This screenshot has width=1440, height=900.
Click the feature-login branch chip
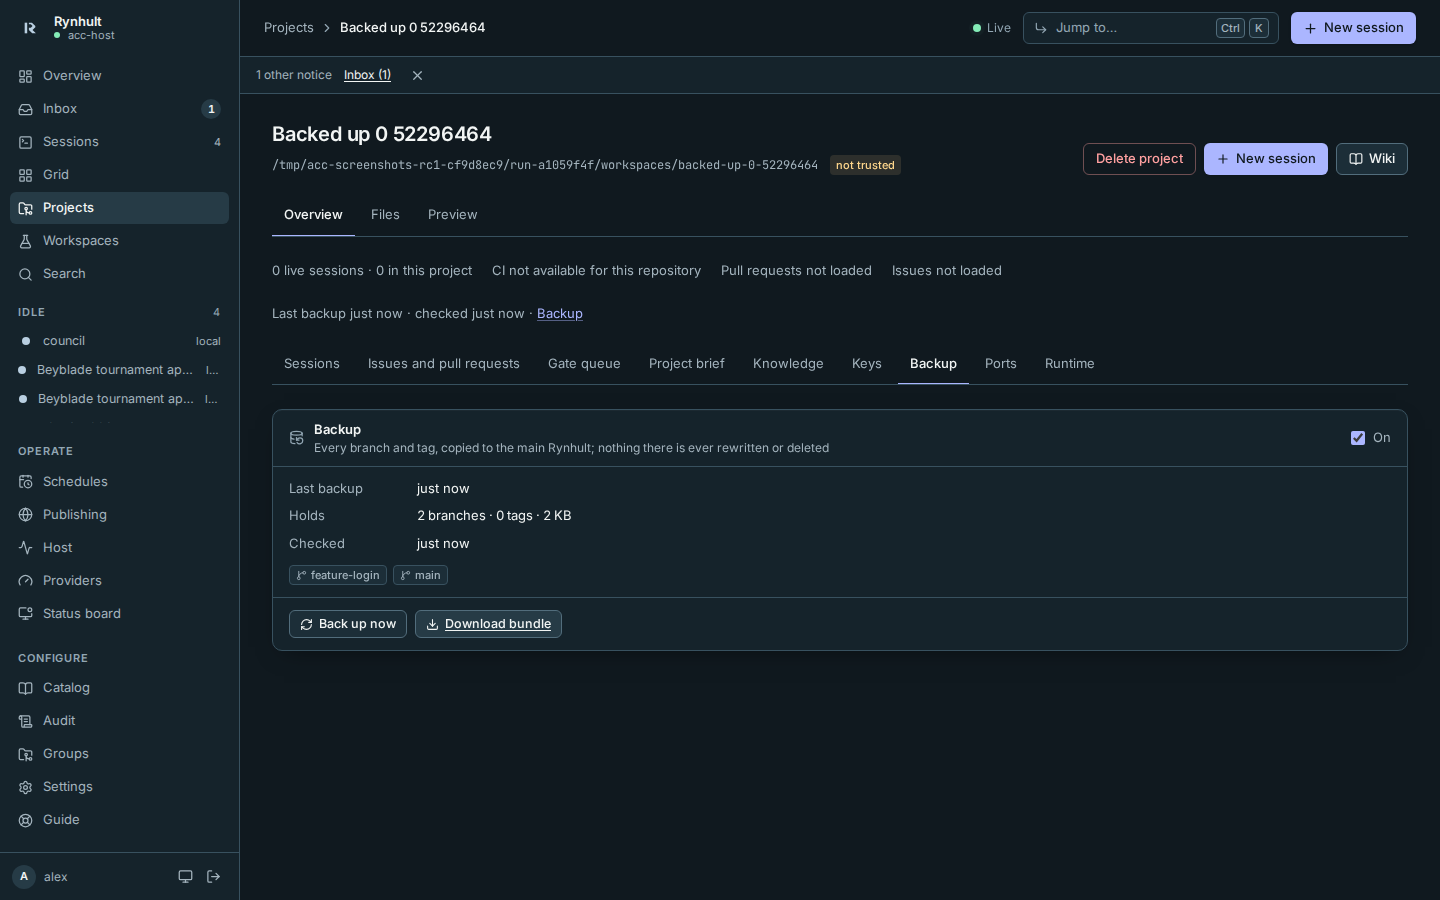[x=338, y=575]
